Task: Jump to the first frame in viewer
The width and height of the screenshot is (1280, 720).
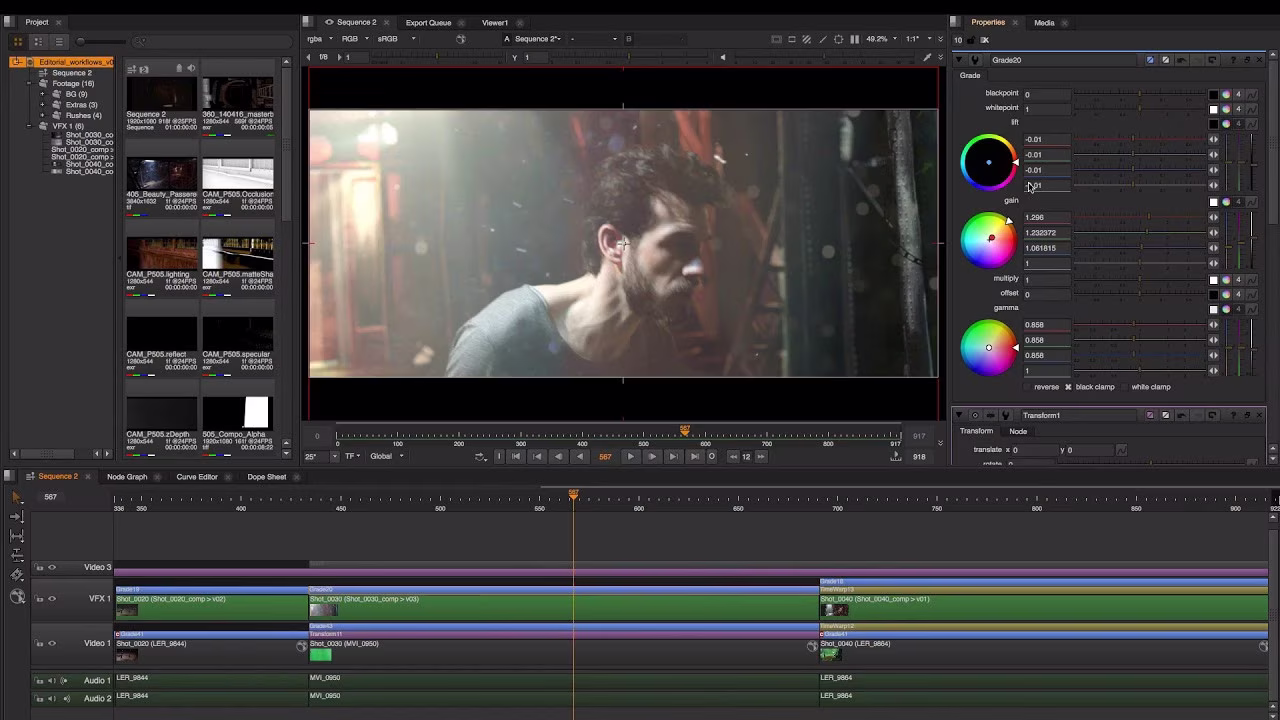Action: click(x=516, y=457)
